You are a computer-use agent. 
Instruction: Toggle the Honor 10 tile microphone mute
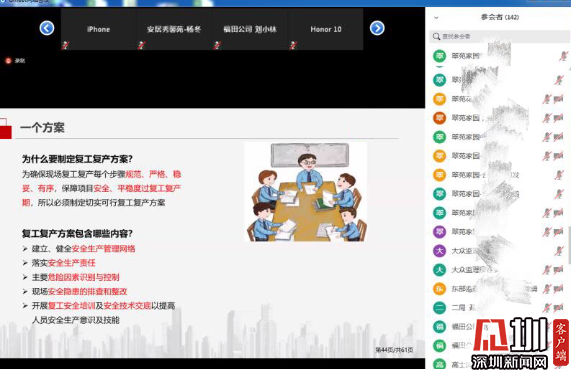[x=293, y=45]
